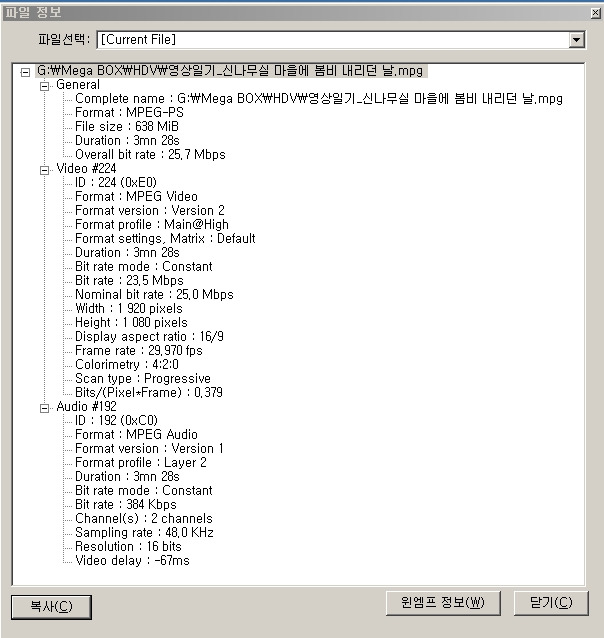Click the 윈엠프 정보(W) button
Screen dimensions: 604x638
point(443,603)
